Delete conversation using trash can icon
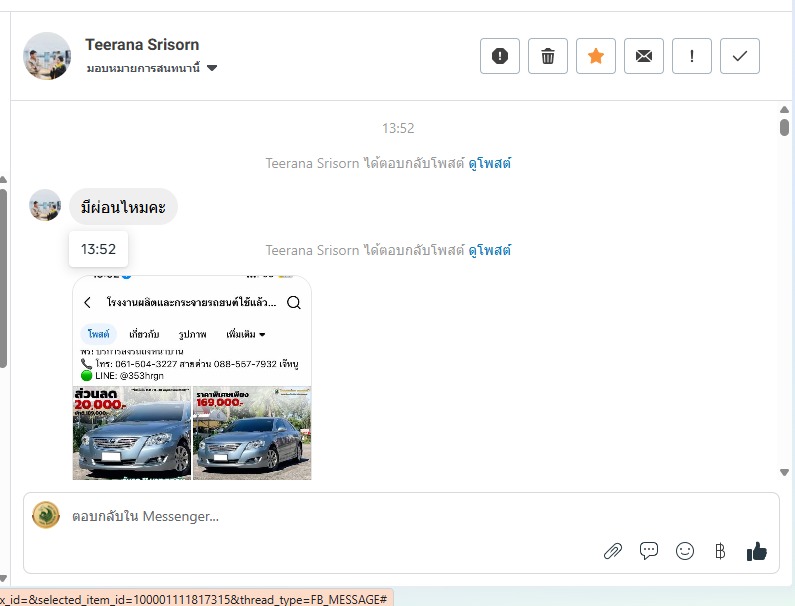 [548, 56]
